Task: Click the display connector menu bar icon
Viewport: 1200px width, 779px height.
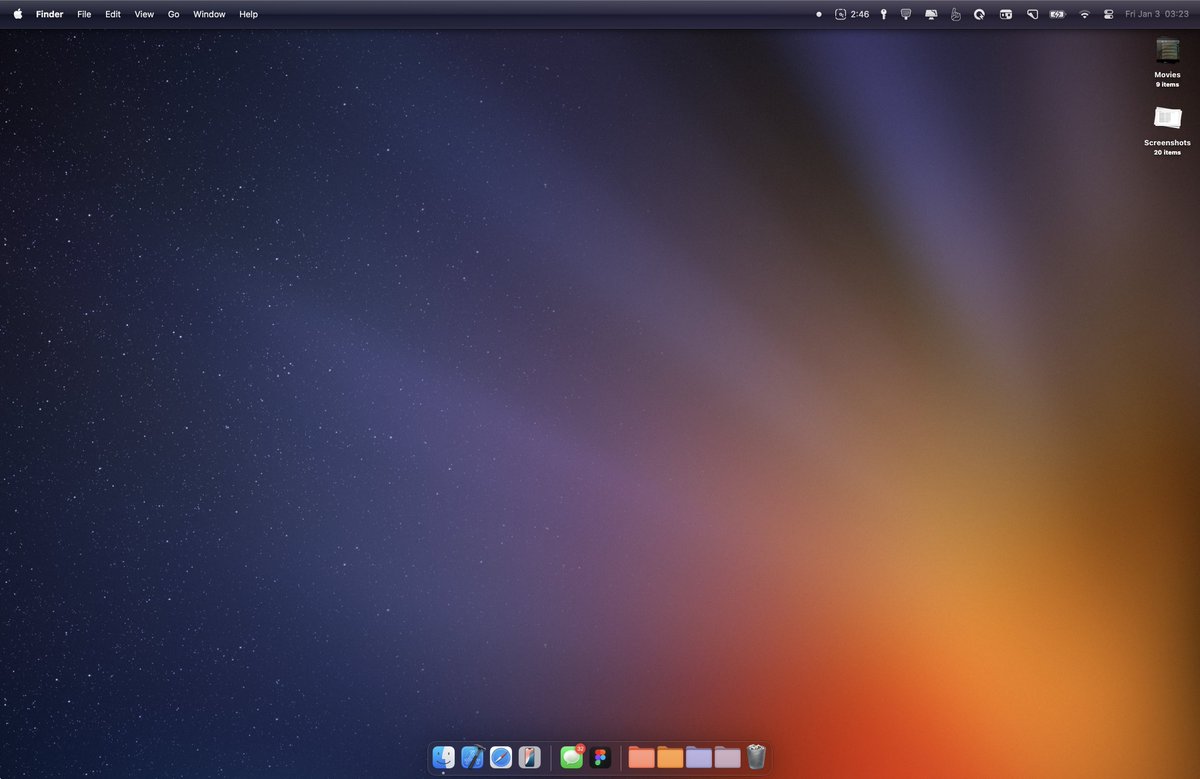Action: pyautogui.click(x=906, y=14)
